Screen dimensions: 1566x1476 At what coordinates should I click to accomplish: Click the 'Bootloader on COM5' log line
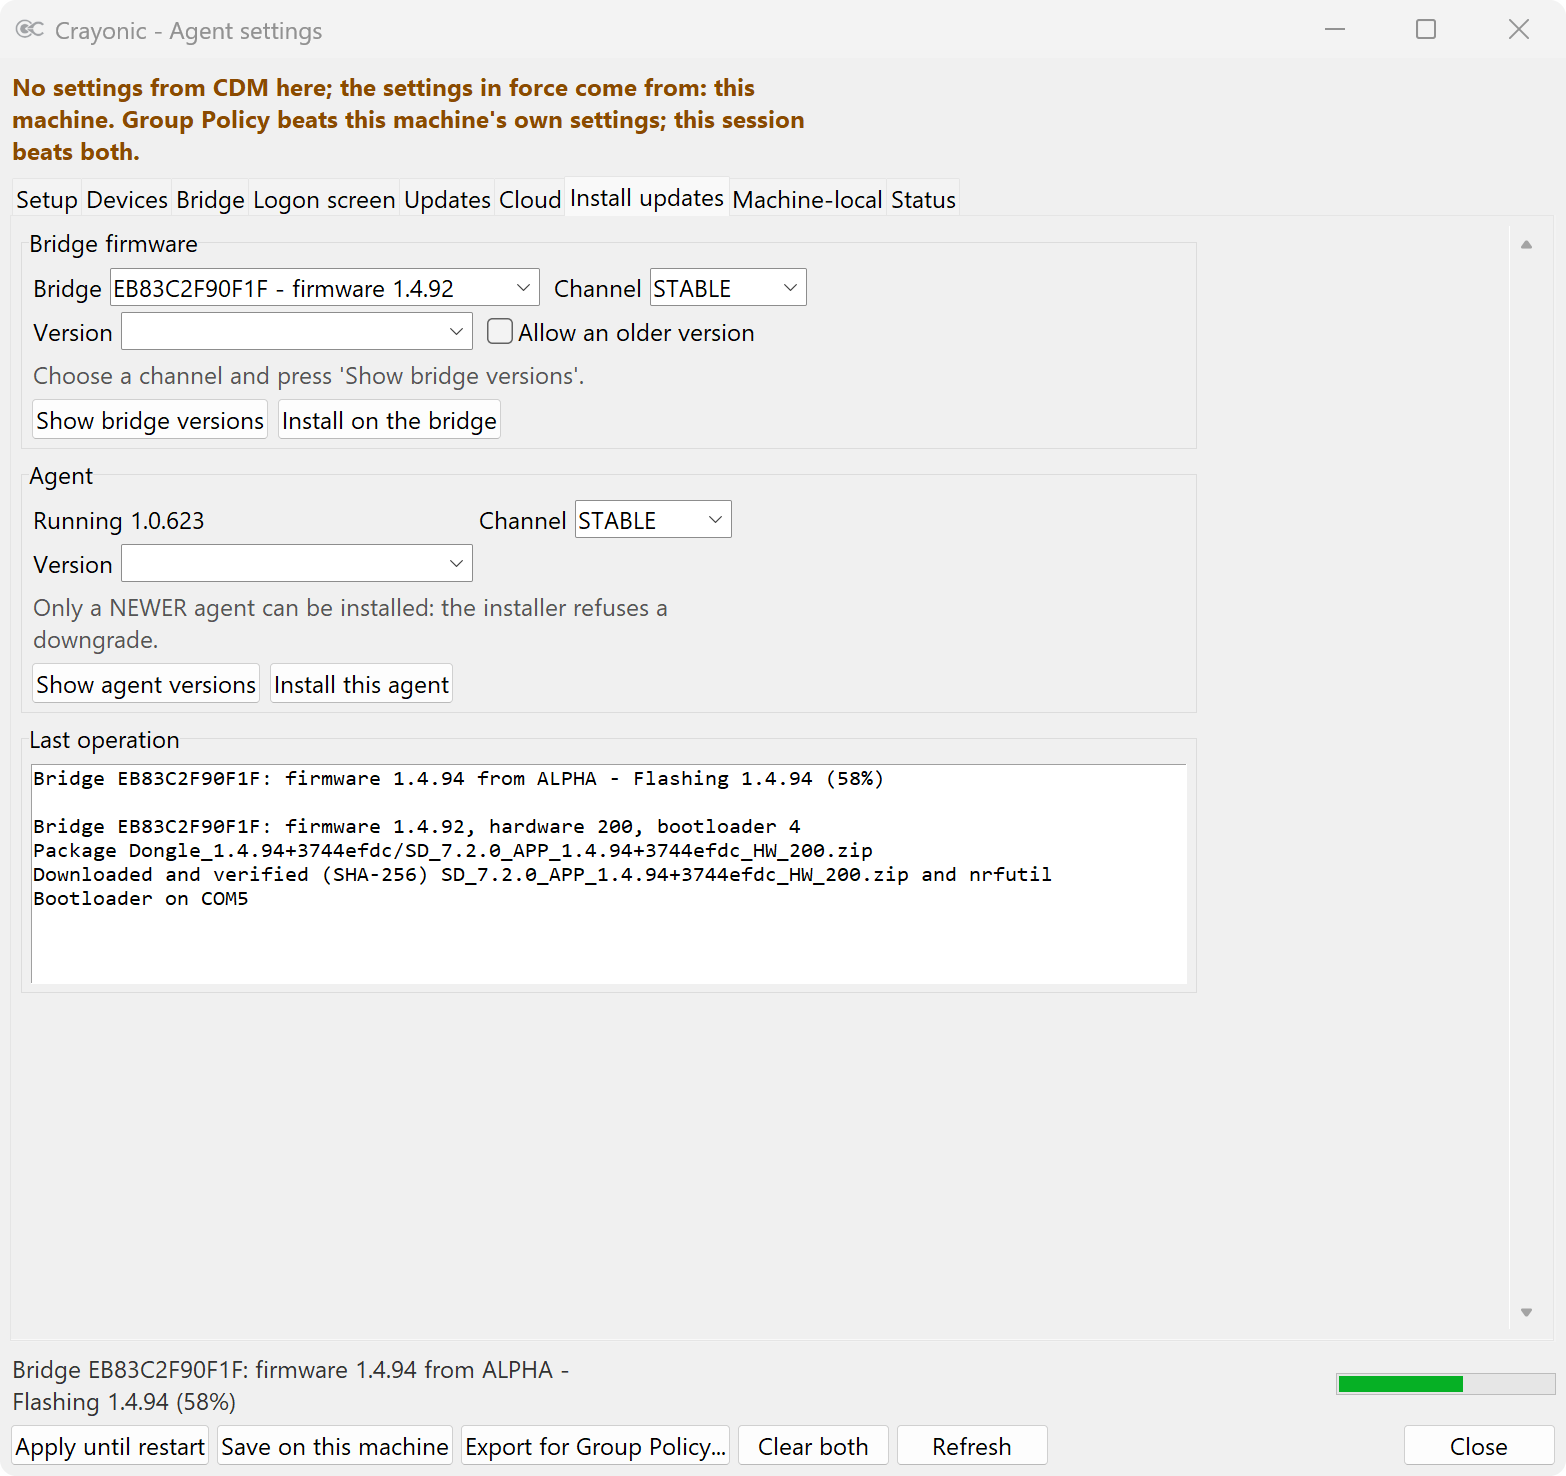click(x=141, y=898)
